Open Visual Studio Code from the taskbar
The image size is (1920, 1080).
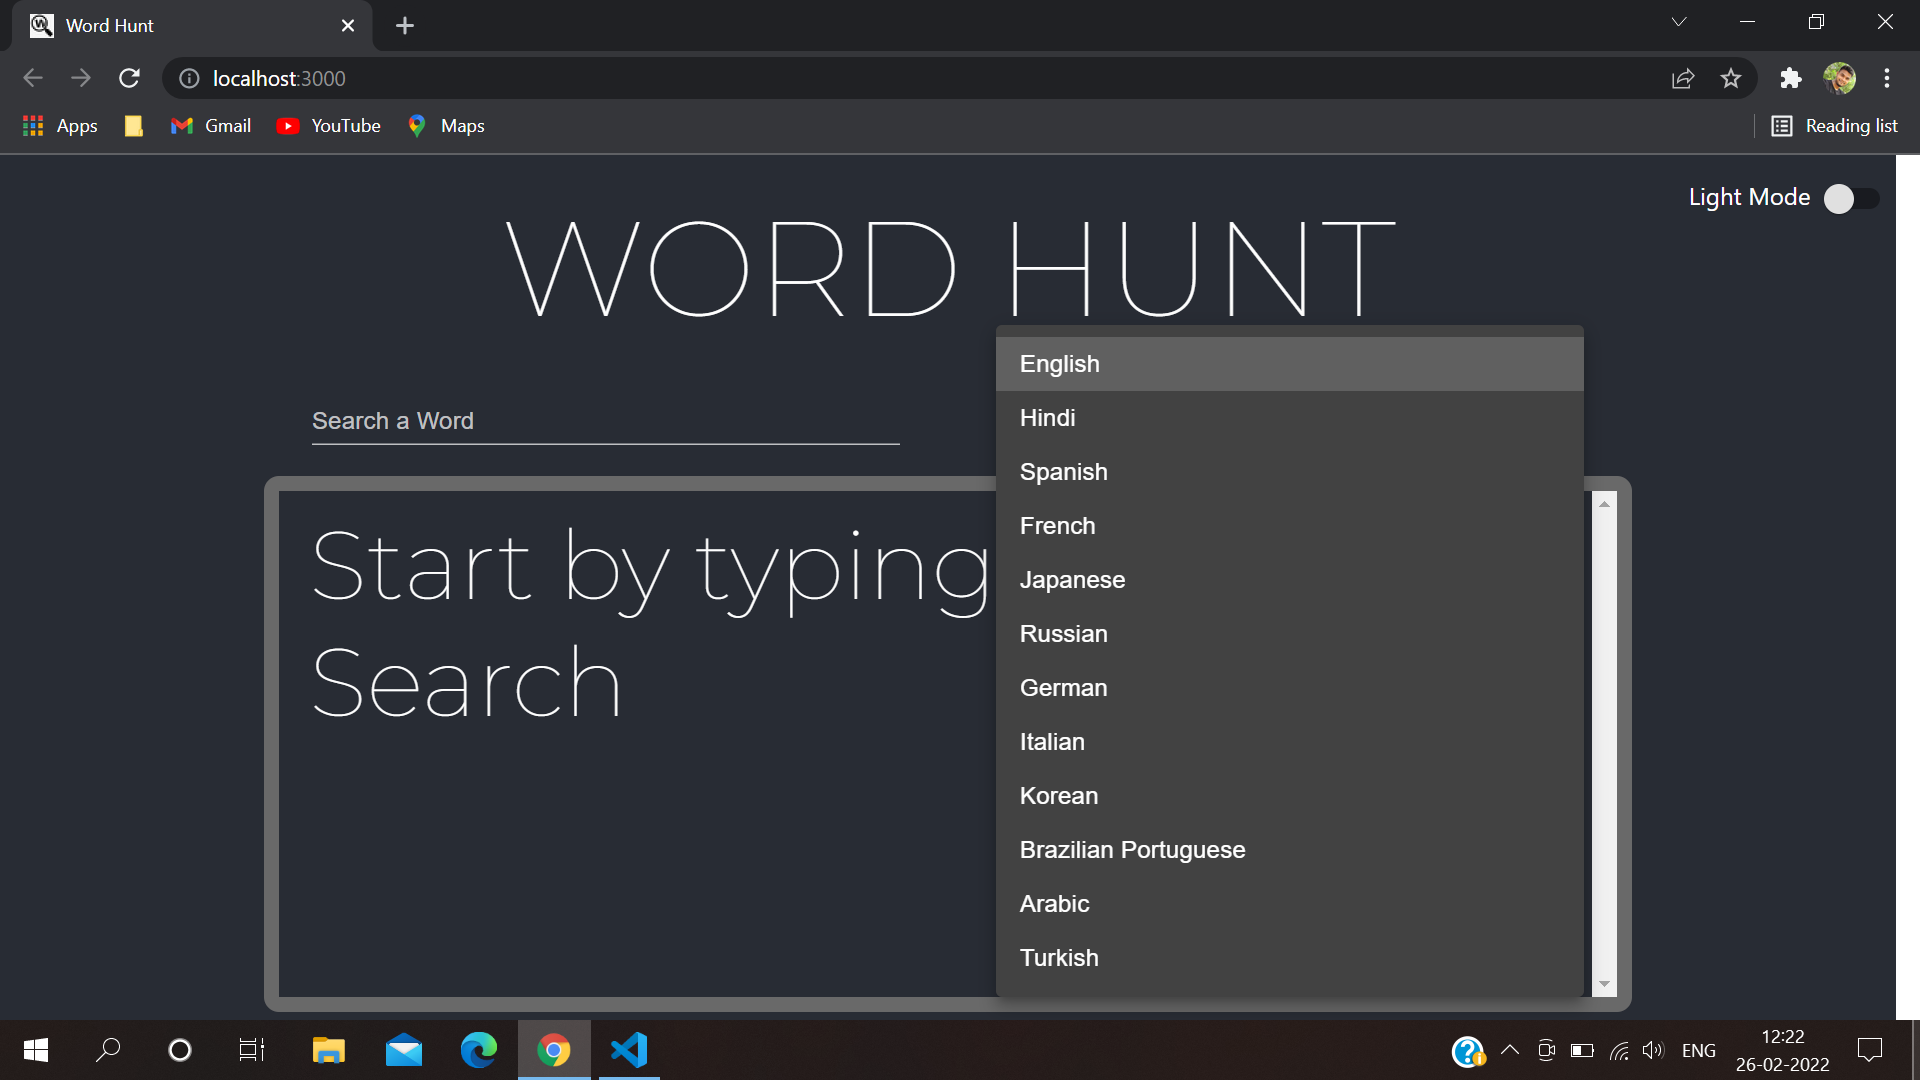628,1050
